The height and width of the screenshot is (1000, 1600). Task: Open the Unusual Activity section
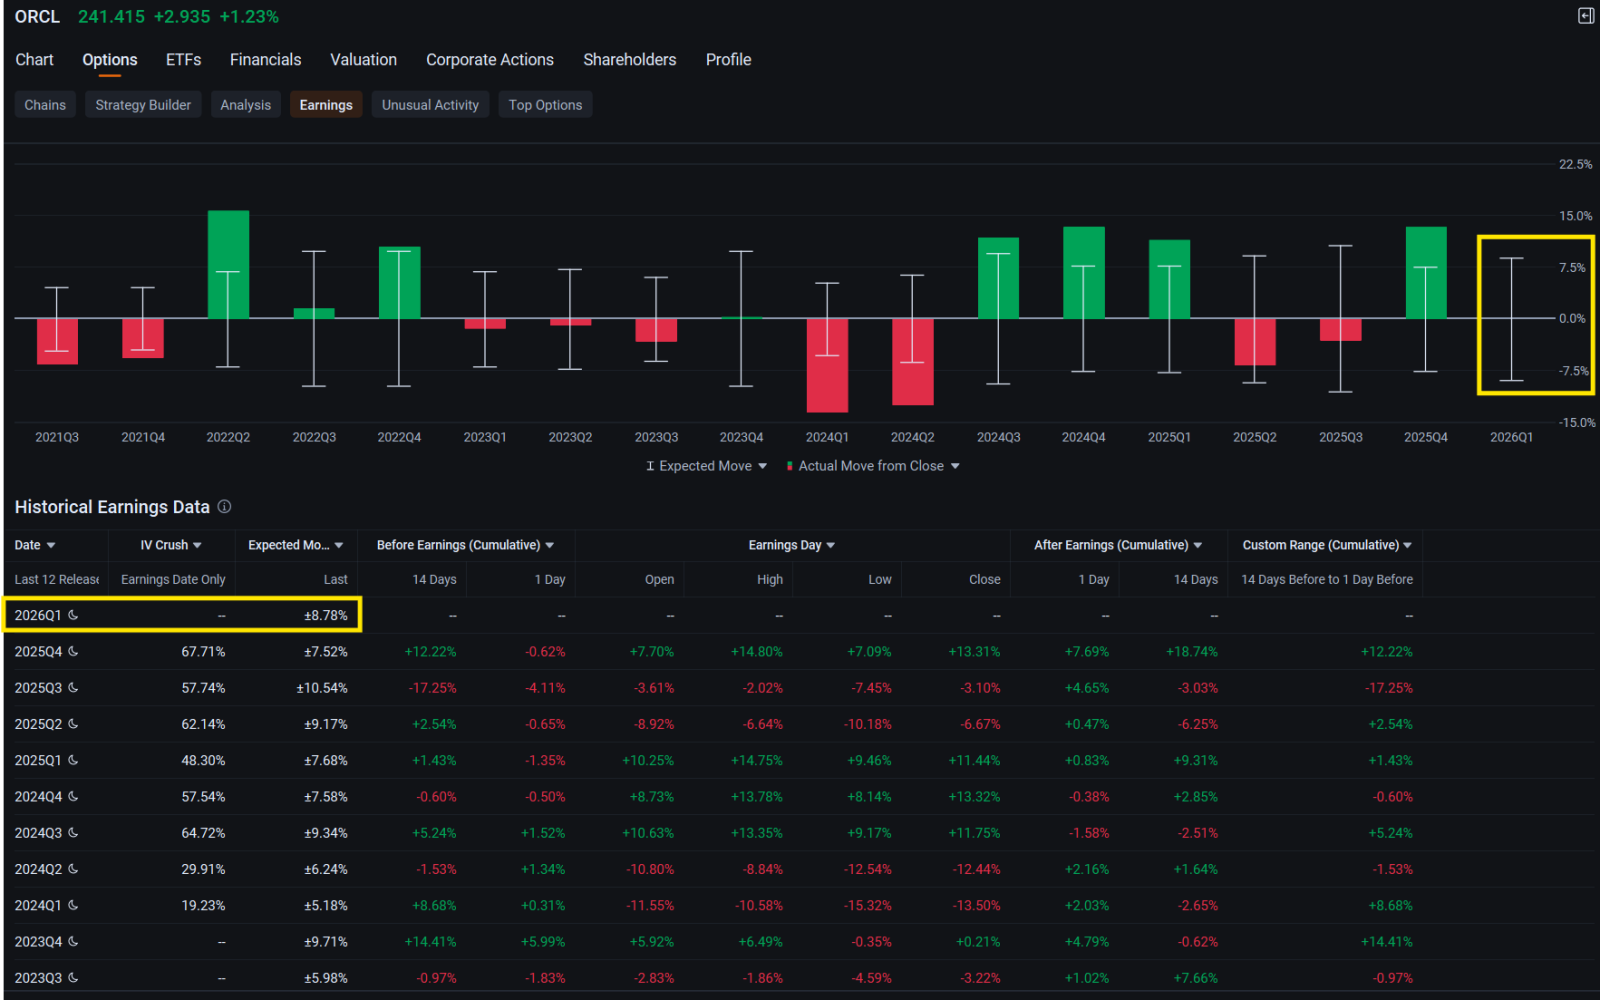[430, 104]
